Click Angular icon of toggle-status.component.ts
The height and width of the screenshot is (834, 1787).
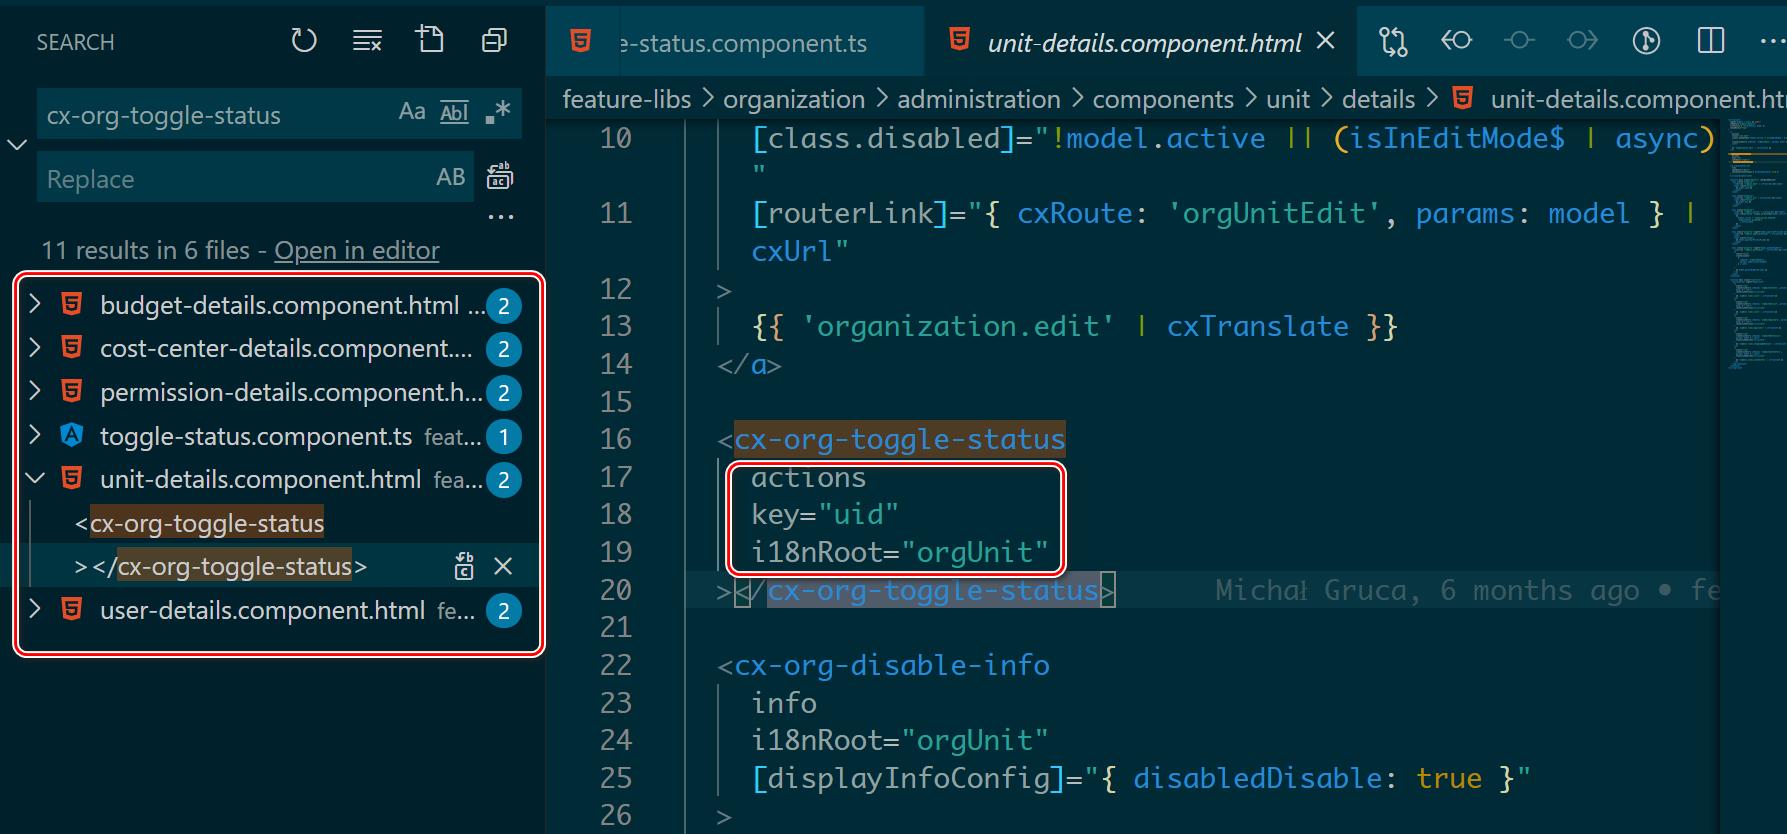(x=72, y=436)
